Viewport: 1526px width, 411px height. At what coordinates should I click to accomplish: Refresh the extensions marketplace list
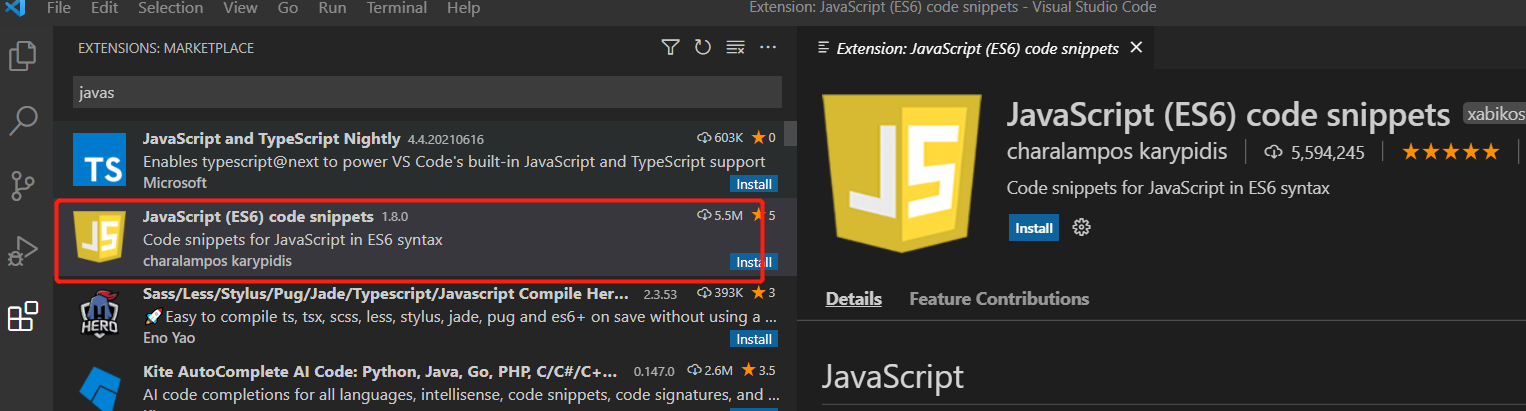click(703, 47)
